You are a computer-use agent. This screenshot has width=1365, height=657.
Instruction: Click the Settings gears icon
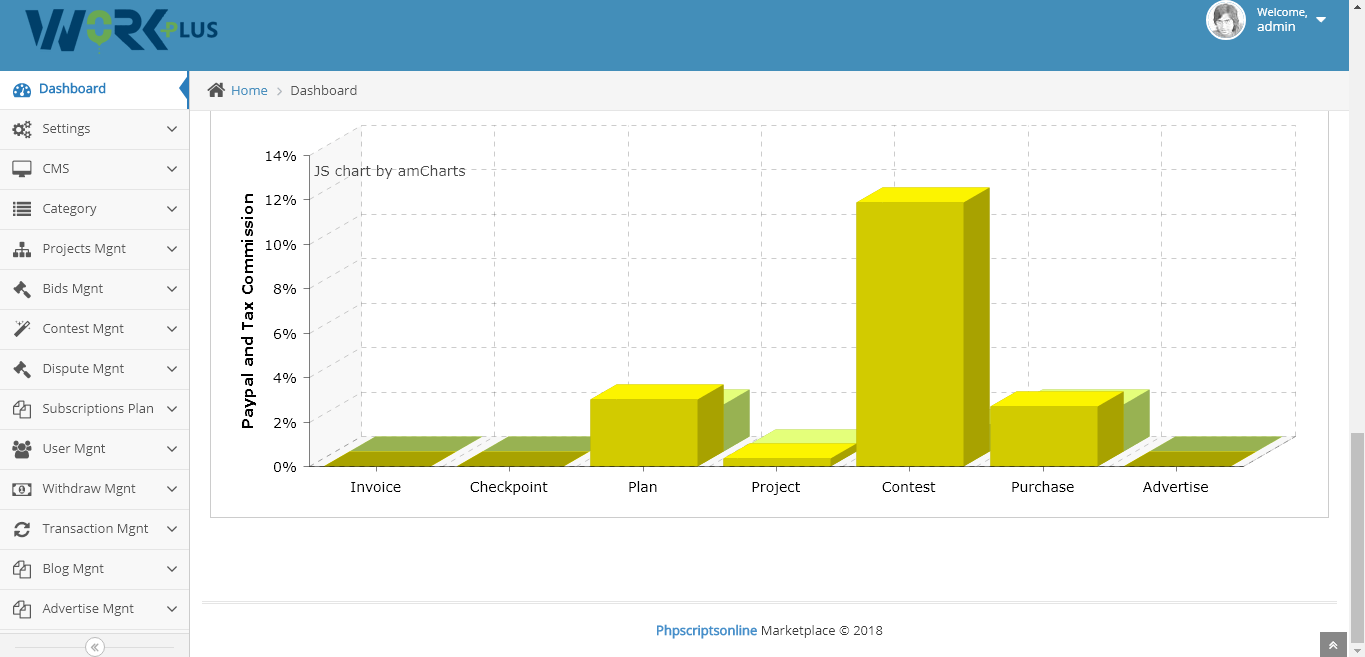(x=22, y=129)
